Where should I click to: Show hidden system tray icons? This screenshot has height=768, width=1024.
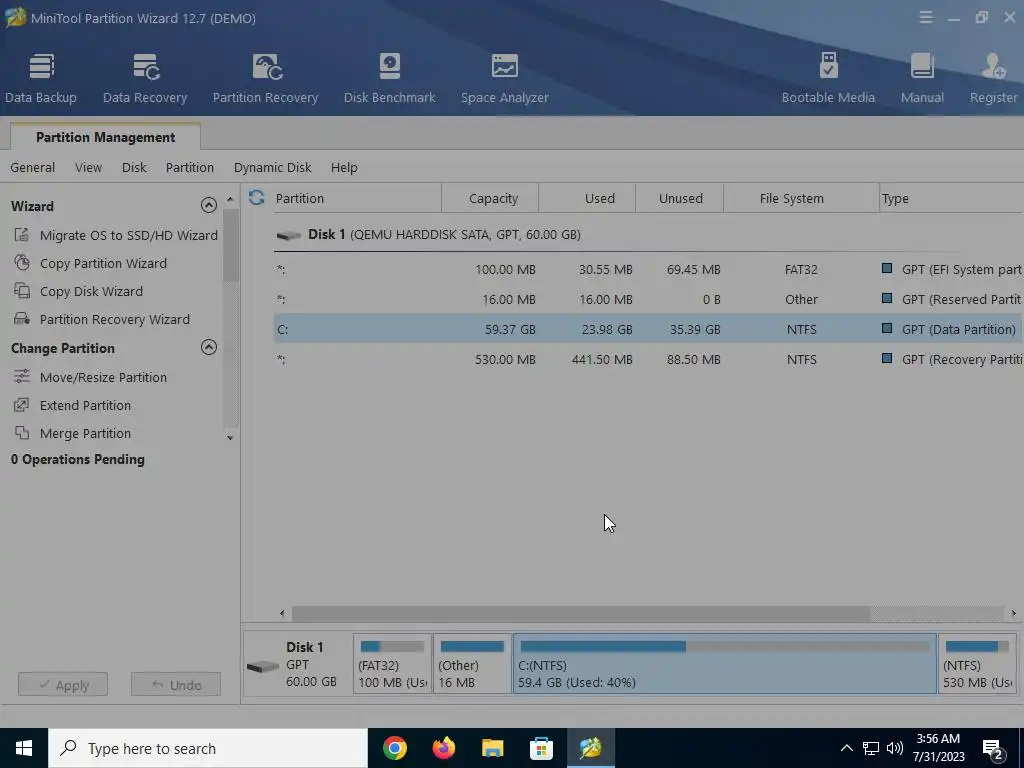(x=846, y=748)
